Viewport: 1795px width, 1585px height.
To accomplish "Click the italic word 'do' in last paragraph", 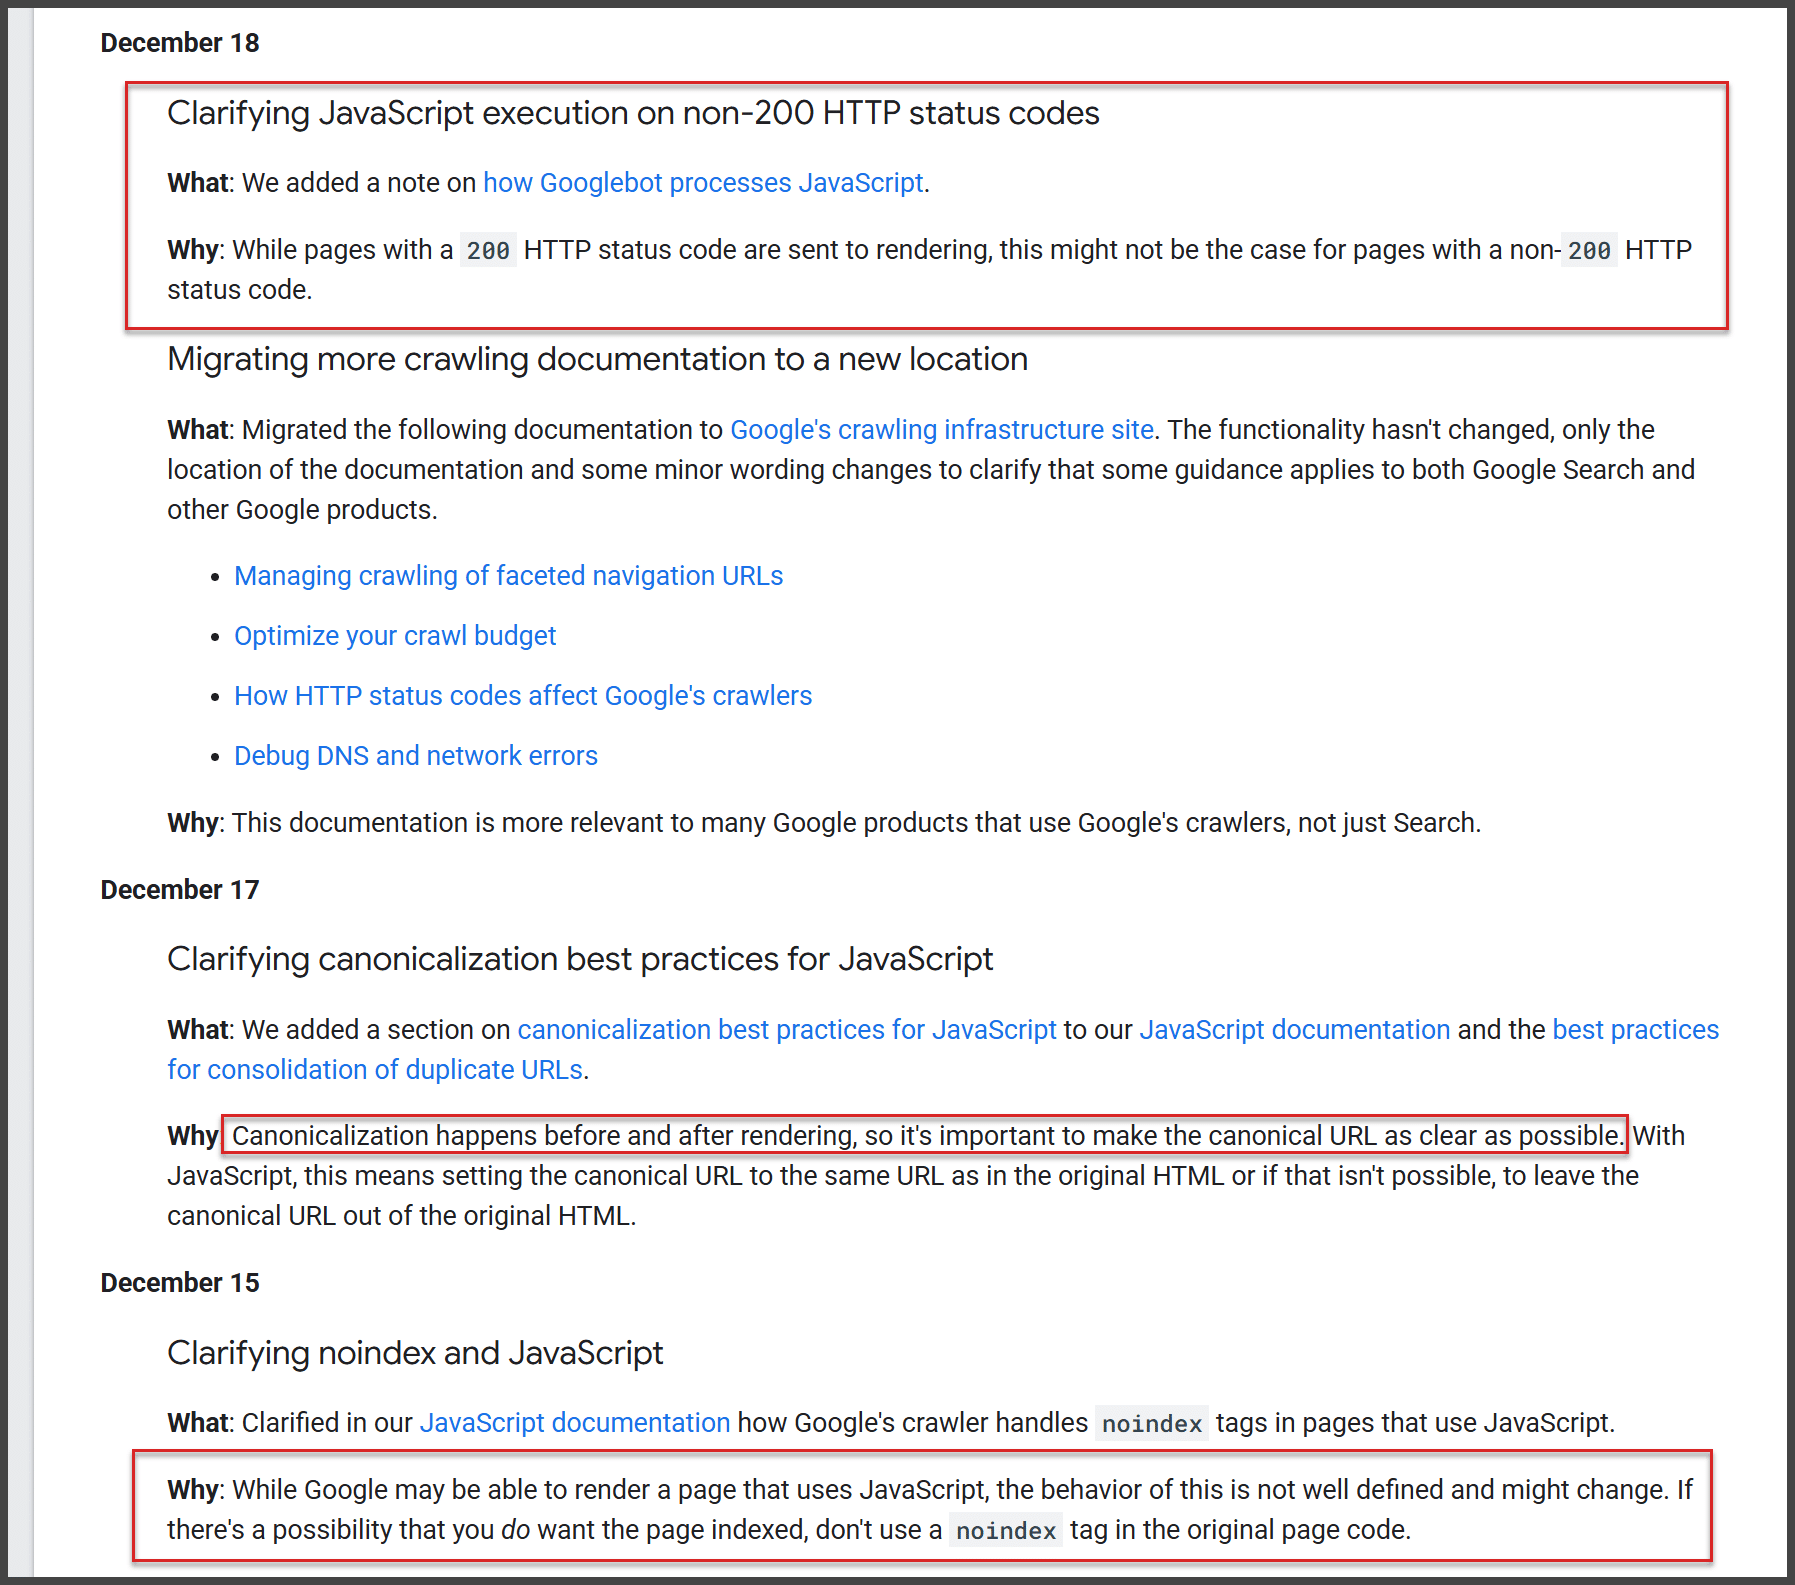I will tap(516, 1530).
